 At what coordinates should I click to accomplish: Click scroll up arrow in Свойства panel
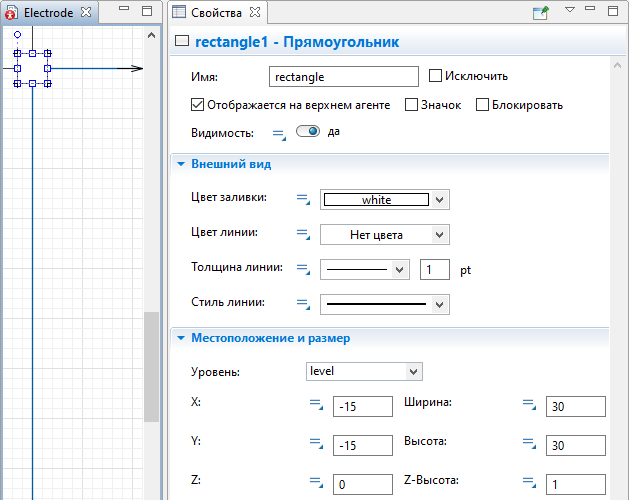pyautogui.click(x=617, y=65)
